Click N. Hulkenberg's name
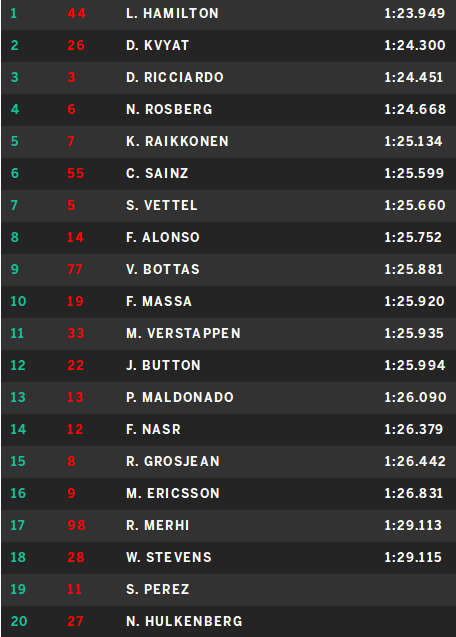The height and width of the screenshot is (637, 456). click(x=184, y=622)
